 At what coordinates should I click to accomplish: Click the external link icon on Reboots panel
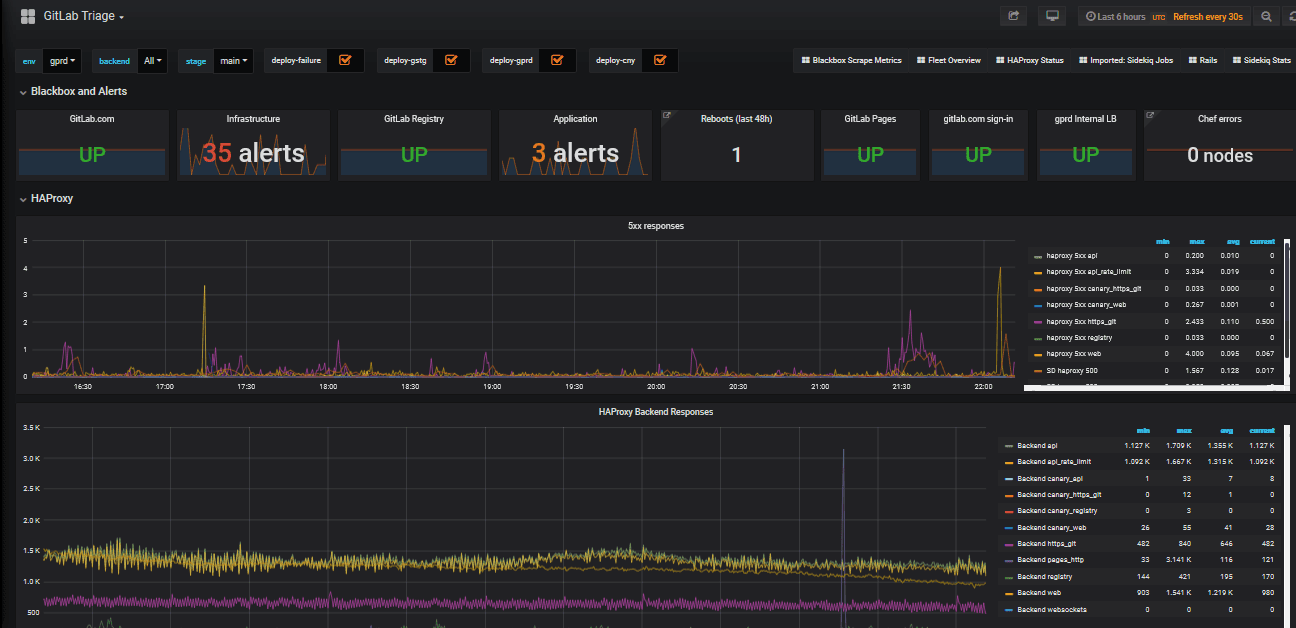[666, 114]
